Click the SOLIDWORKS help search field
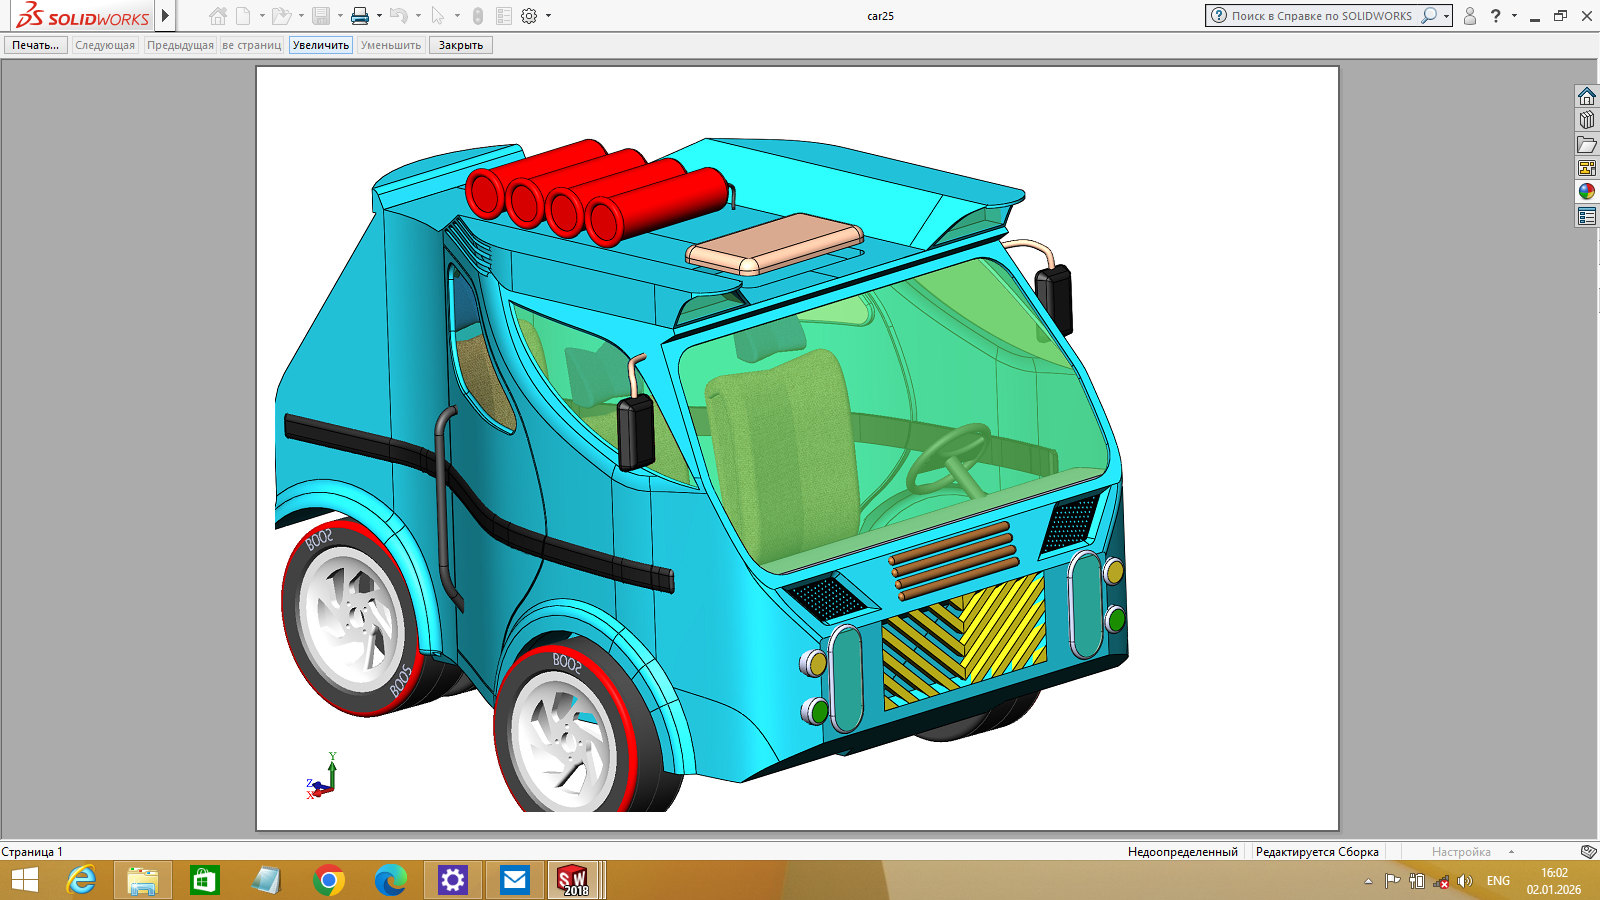The height and width of the screenshot is (900, 1600). tap(1320, 16)
